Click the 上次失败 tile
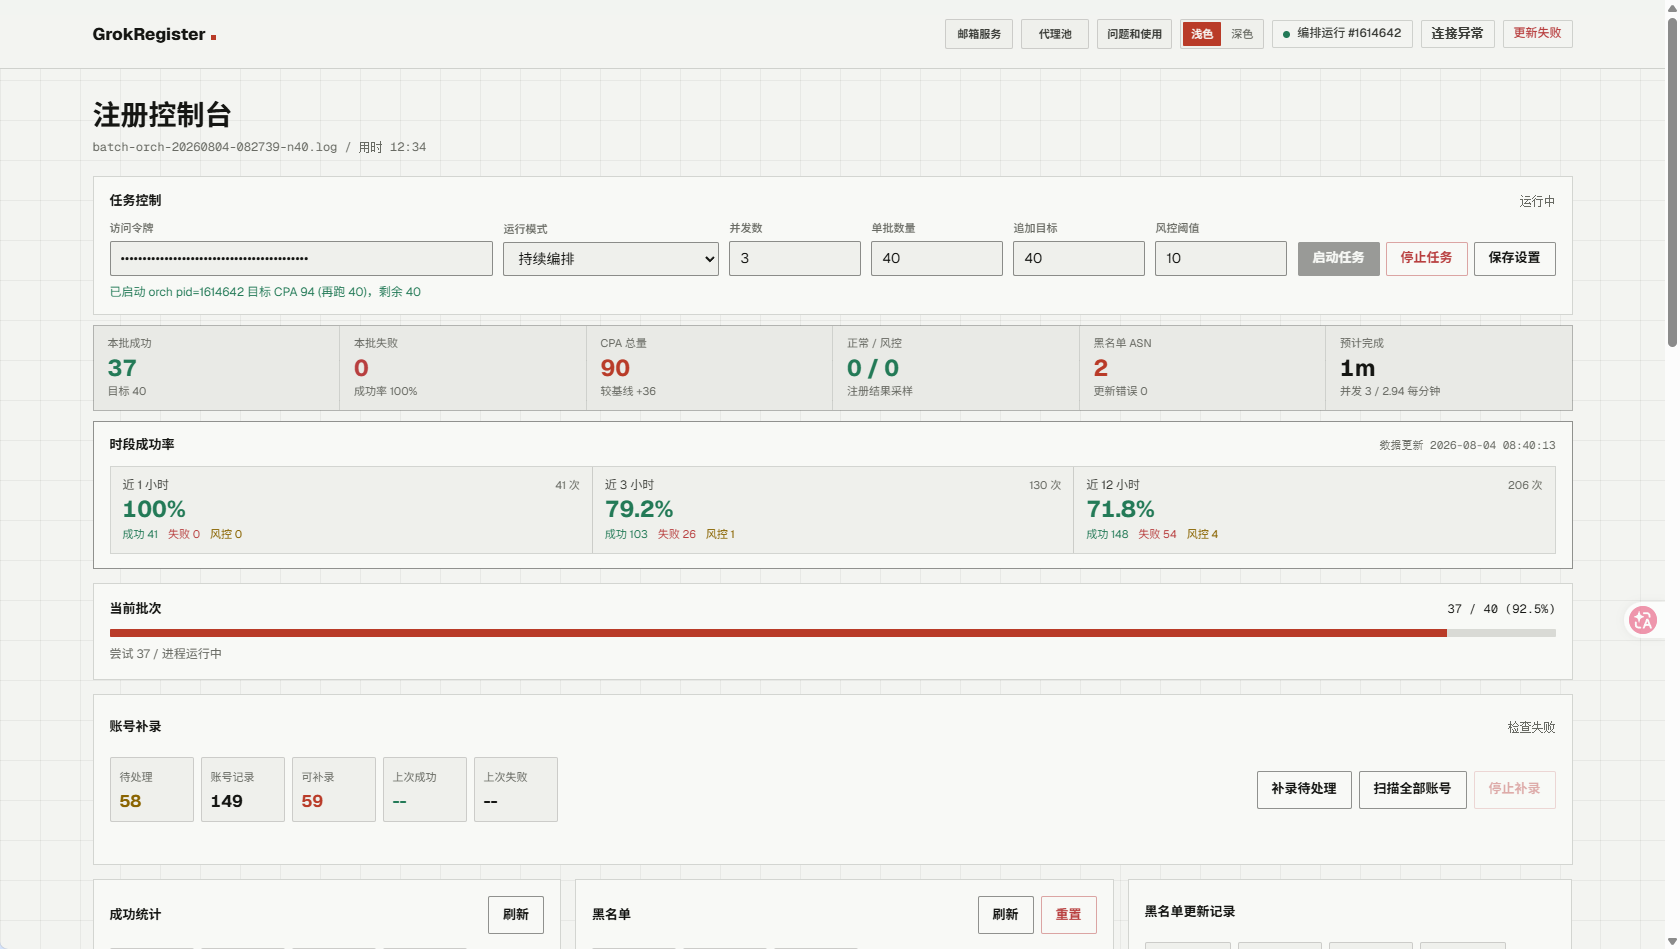The width and height of the screenshot is (1680, 949). click(516, 790)
